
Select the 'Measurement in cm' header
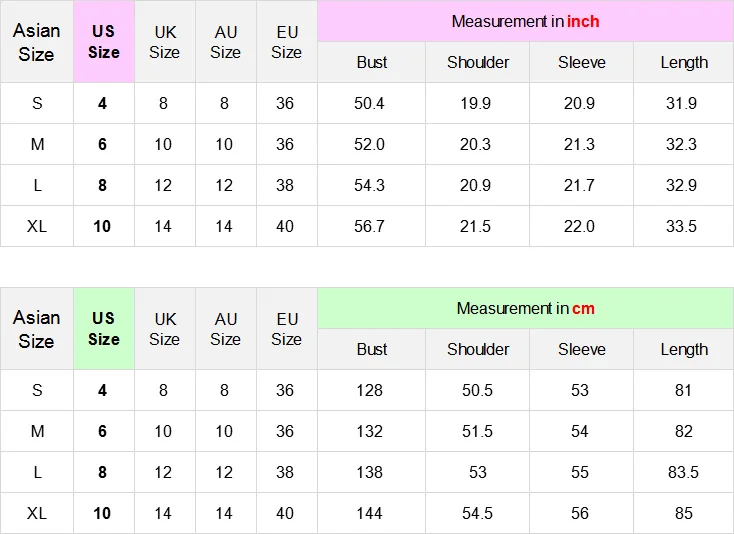tap(525, 308)
